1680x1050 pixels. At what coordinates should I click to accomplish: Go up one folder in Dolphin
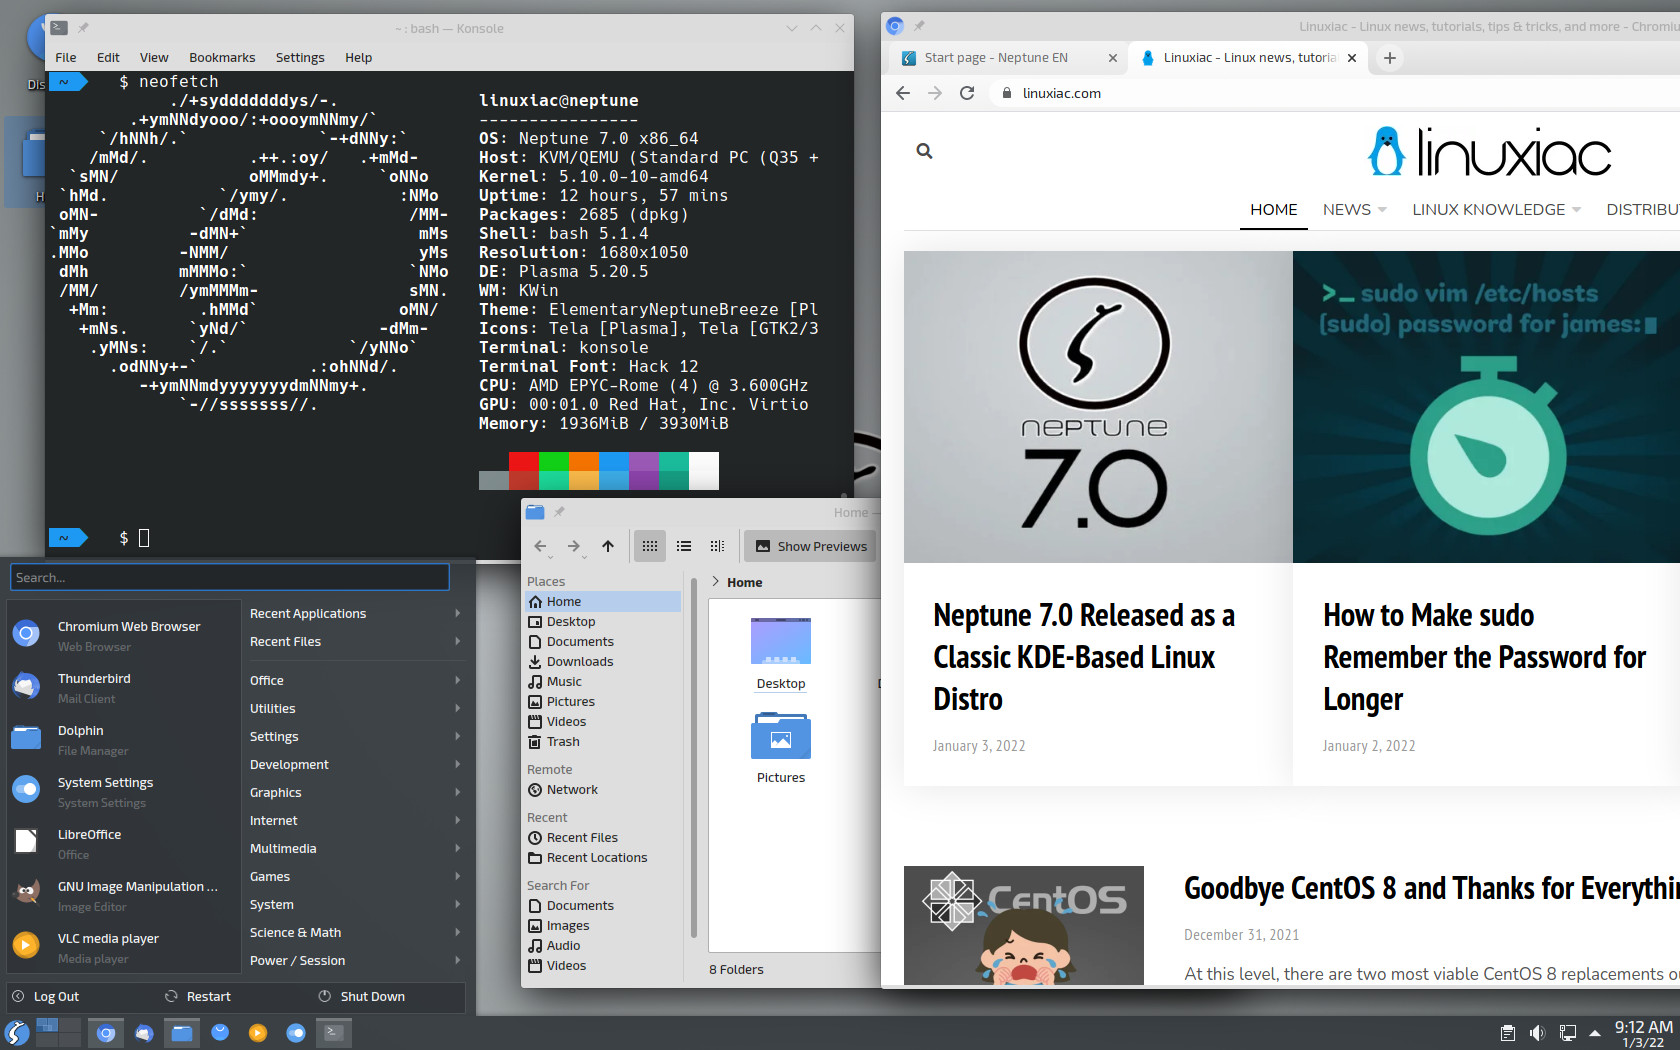pyautogui.click(x=608, y=546)
